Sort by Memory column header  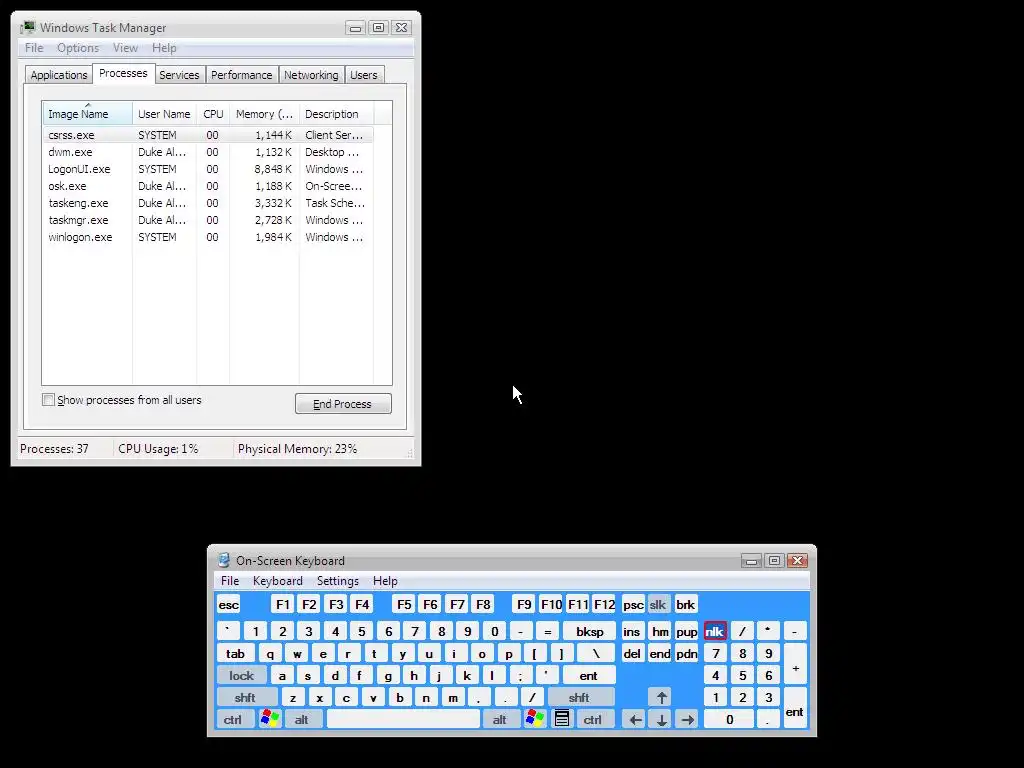[264, 114]
